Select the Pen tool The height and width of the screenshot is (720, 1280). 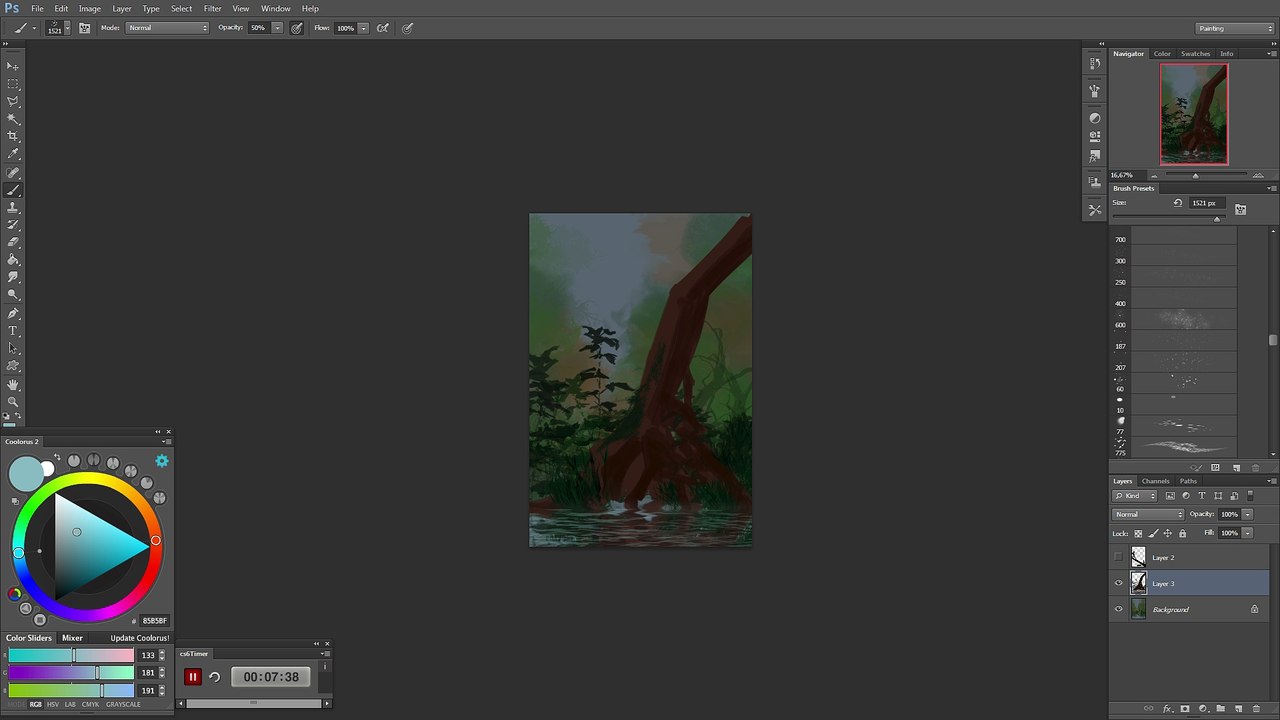13,313
